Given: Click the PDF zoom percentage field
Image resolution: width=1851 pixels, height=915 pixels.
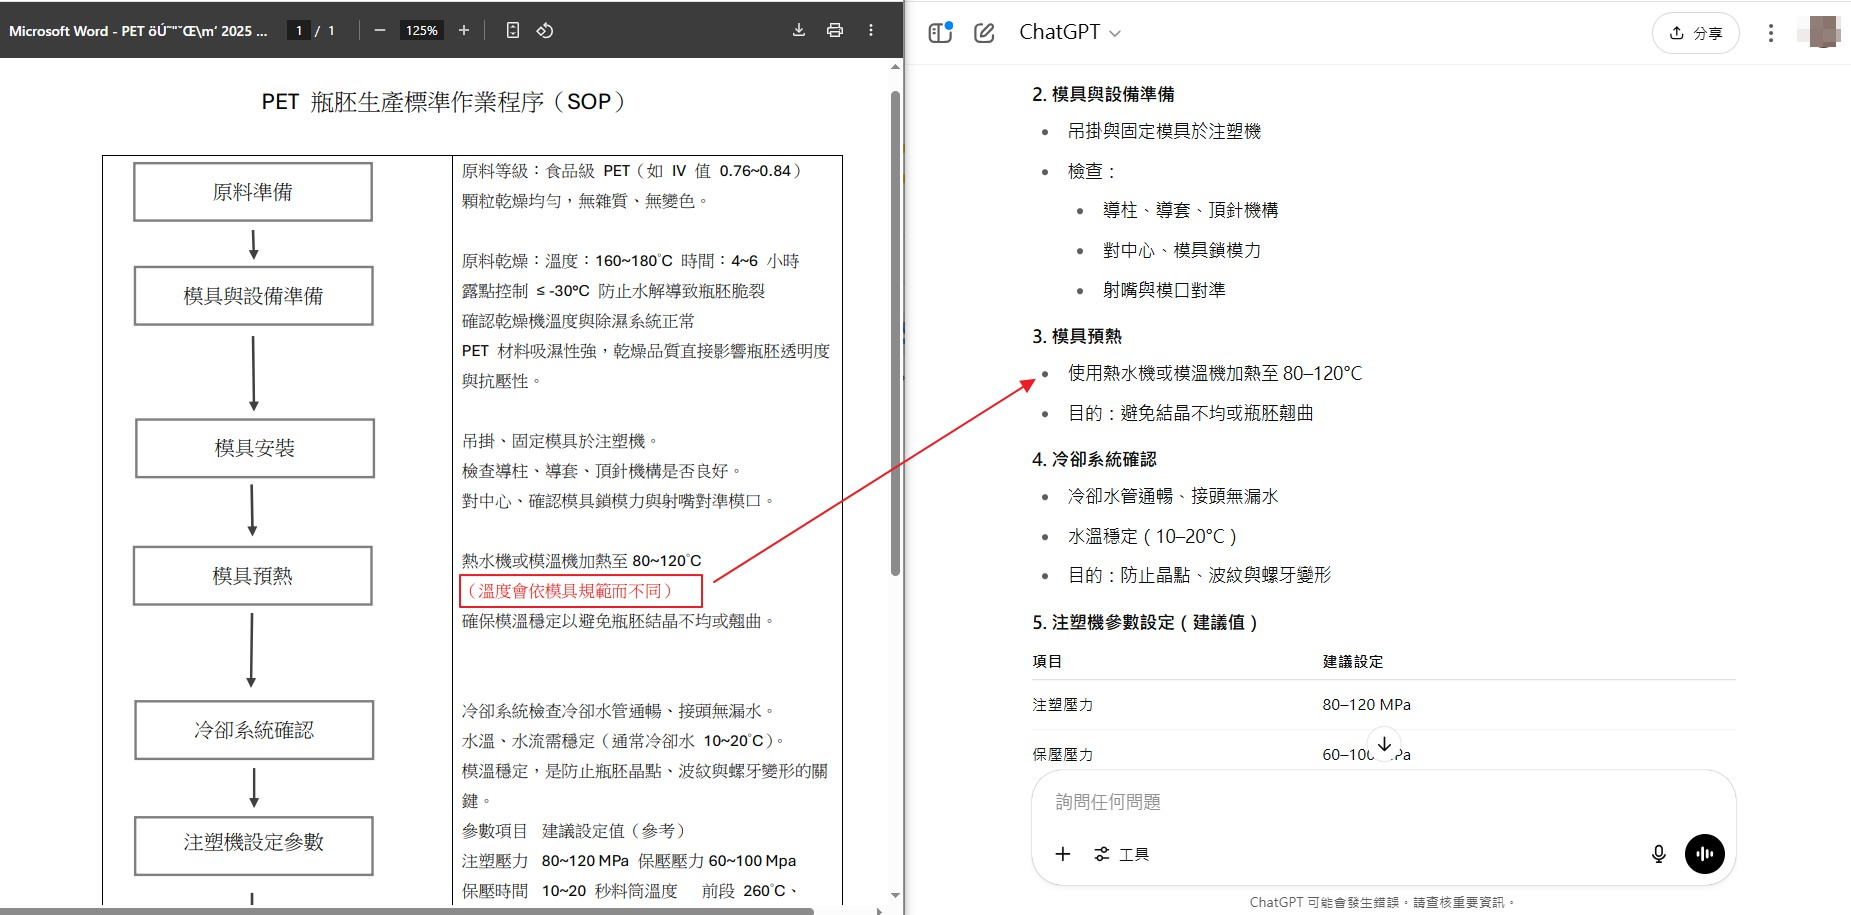Looking at the screenshot, I should coord(421,30).
